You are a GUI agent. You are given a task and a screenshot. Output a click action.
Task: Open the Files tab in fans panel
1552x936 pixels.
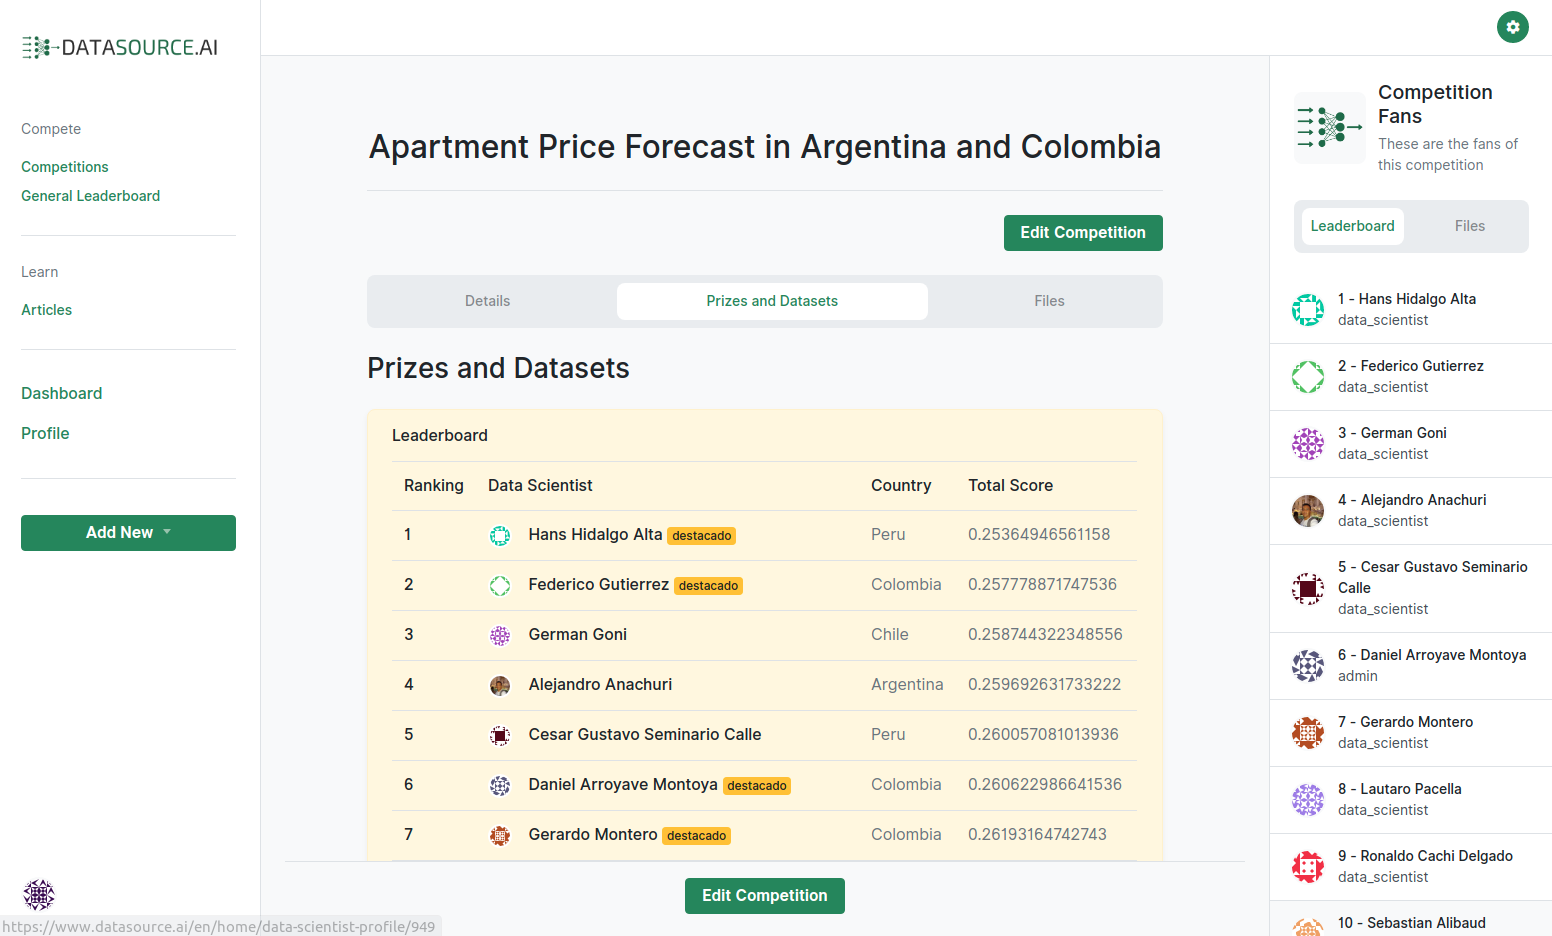1469,226
